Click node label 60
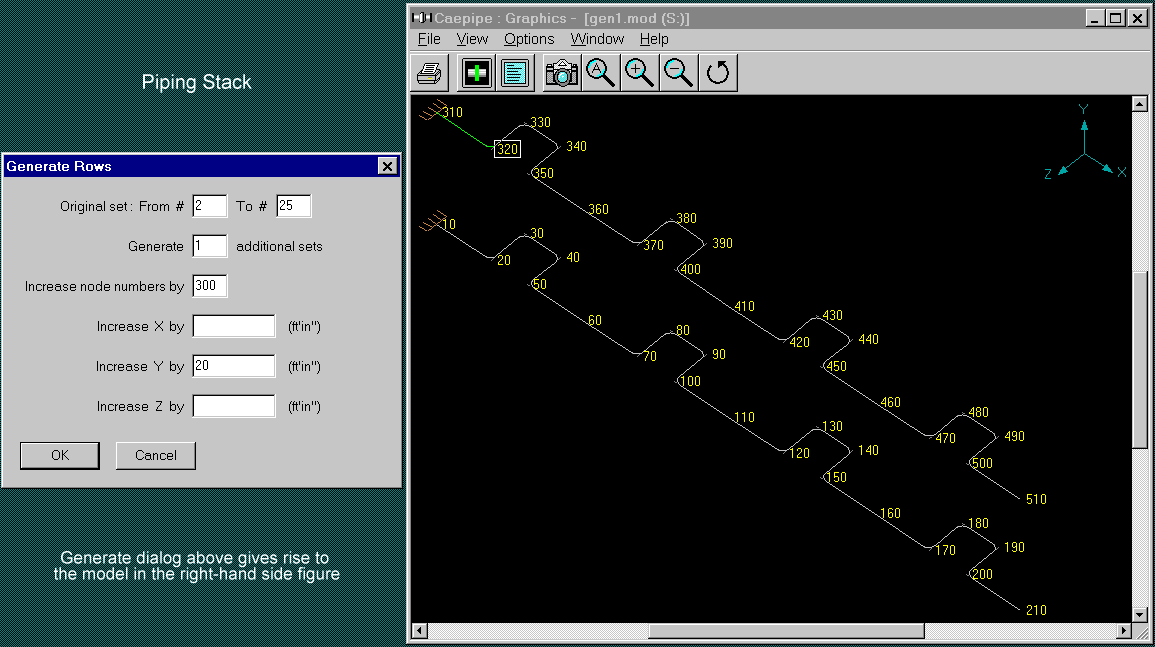This screenshot has width=1155, height=647. 594,321
